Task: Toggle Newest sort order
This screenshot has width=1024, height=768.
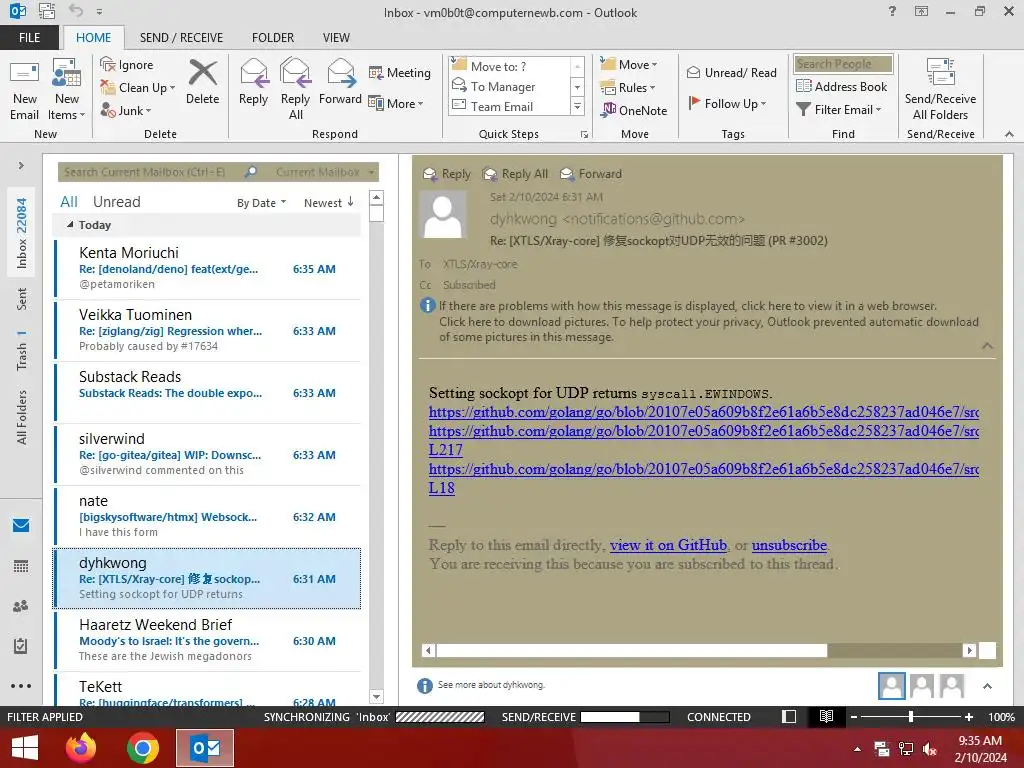Action: tap(328, 202)
